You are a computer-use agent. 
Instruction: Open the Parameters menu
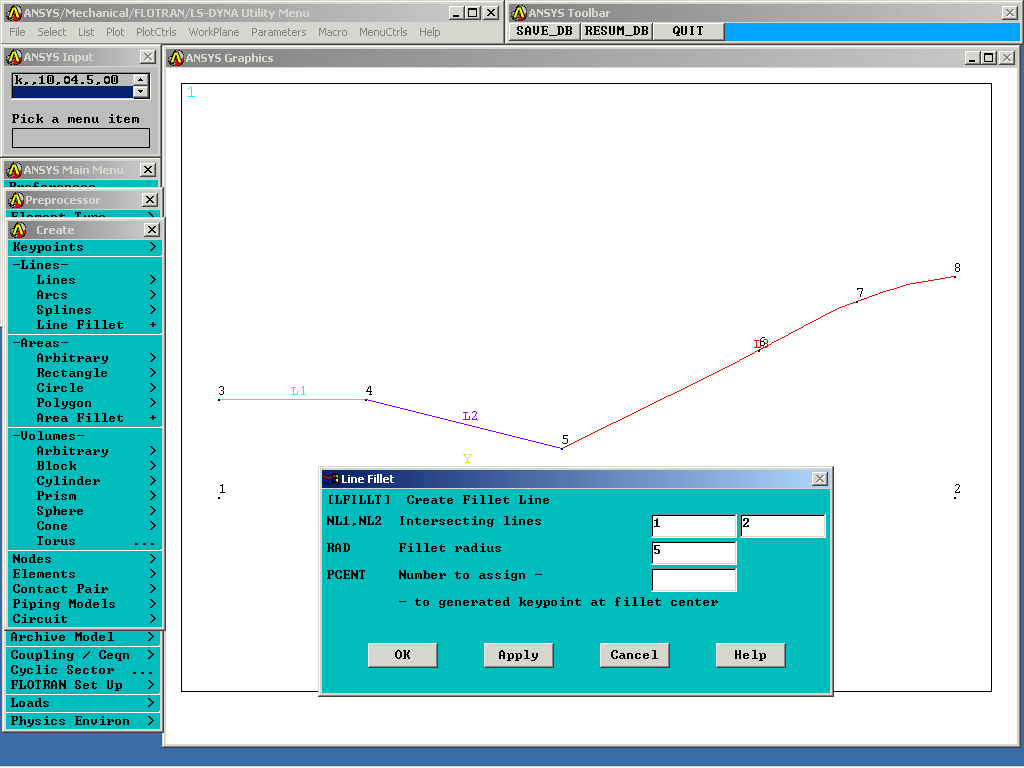pos(278,32)
